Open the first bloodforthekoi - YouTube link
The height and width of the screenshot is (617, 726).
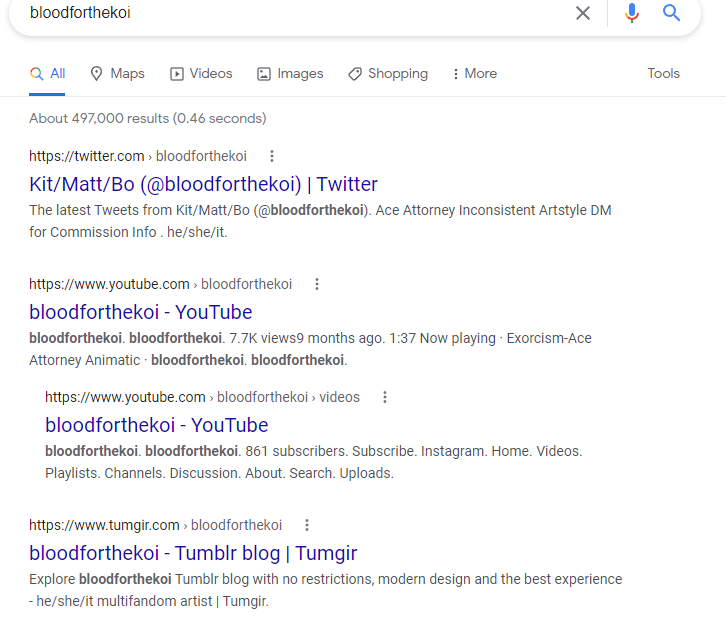pyautogui.click(x=141, y=312)
